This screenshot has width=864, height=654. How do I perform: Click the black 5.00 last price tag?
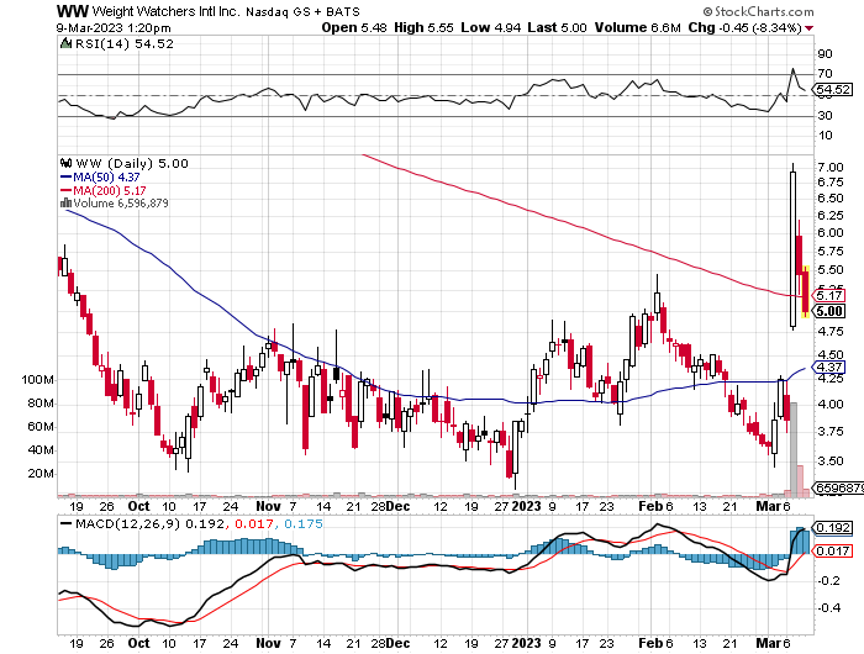[831, 311]
